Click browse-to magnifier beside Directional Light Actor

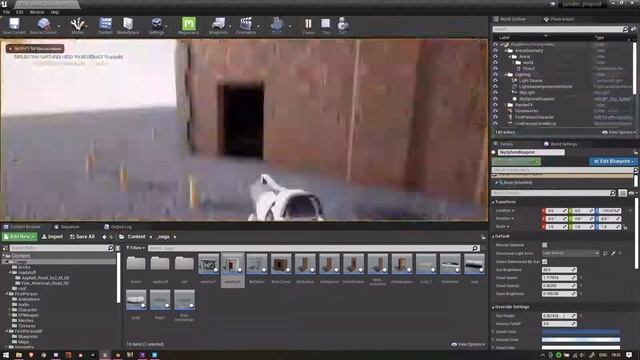click(x=605, y=253)
